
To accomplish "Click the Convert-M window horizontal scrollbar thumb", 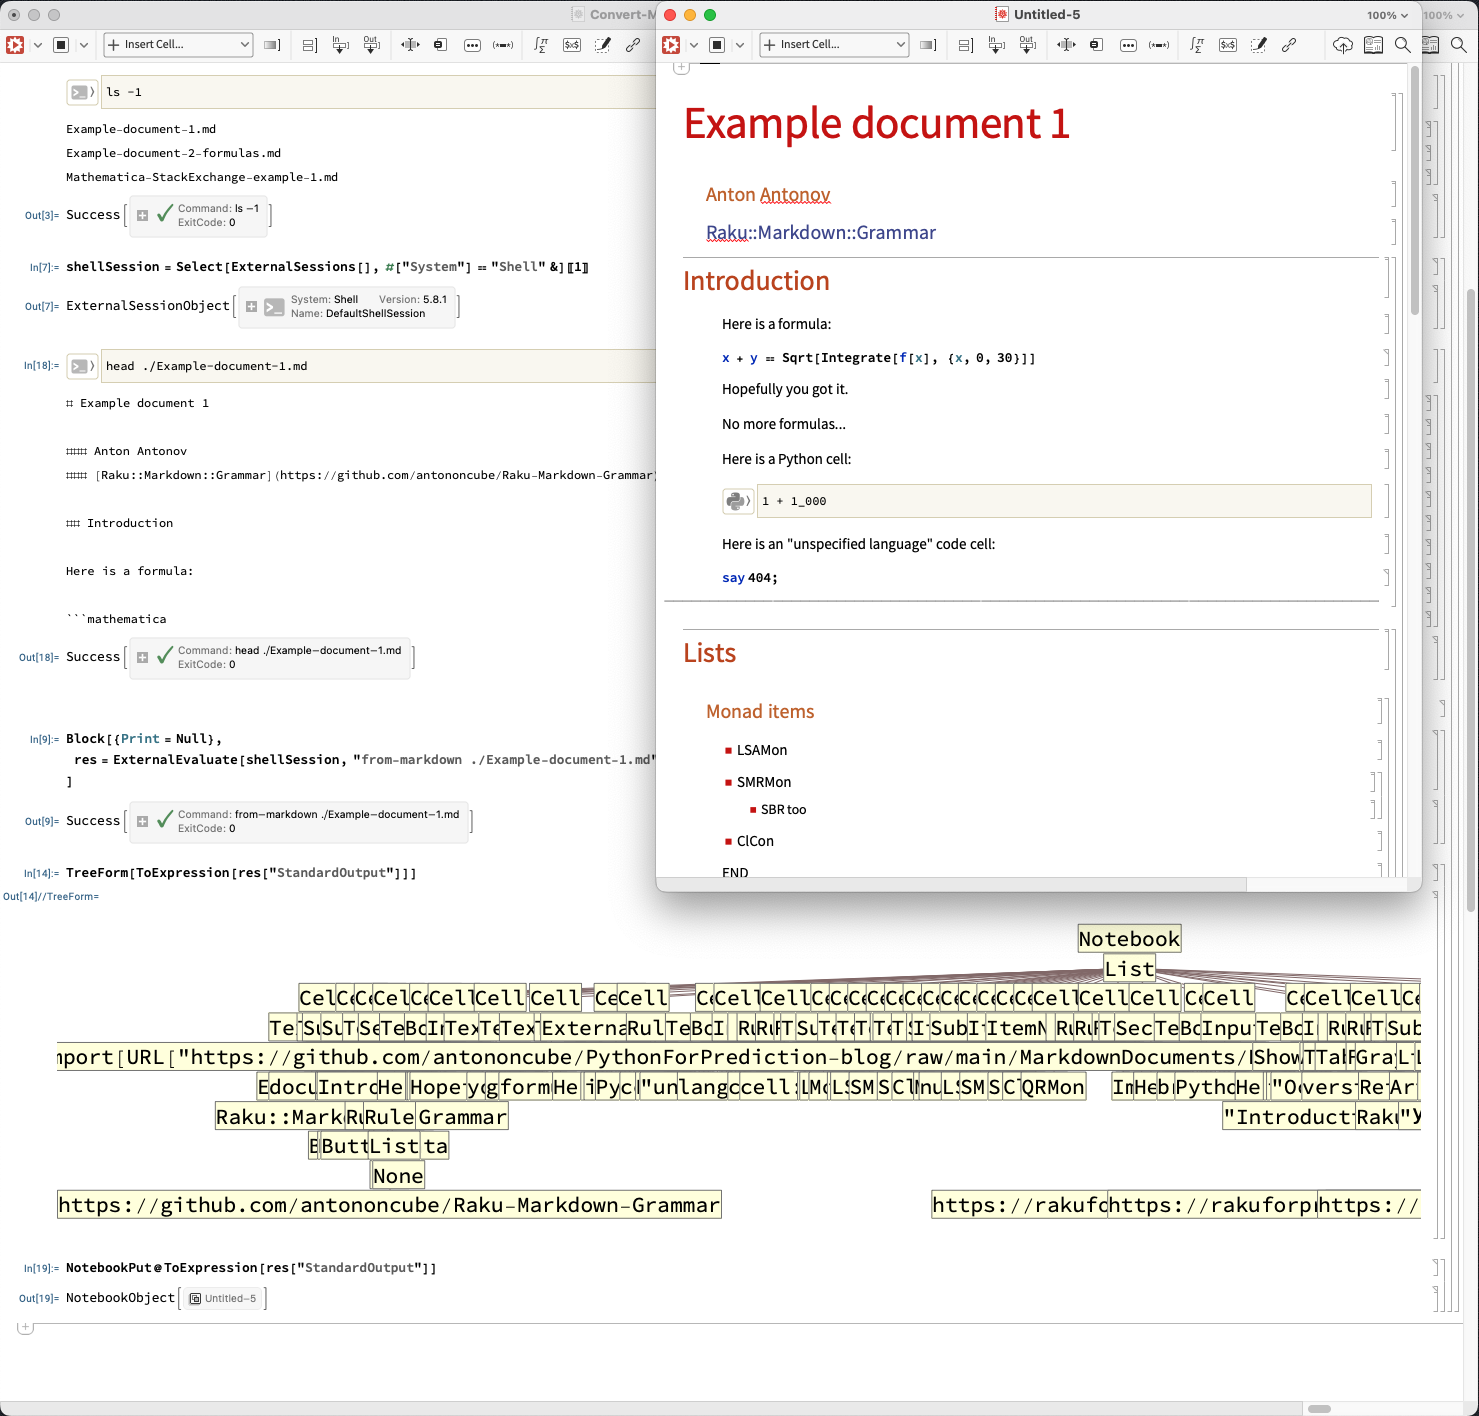I will [1320, 1408].
